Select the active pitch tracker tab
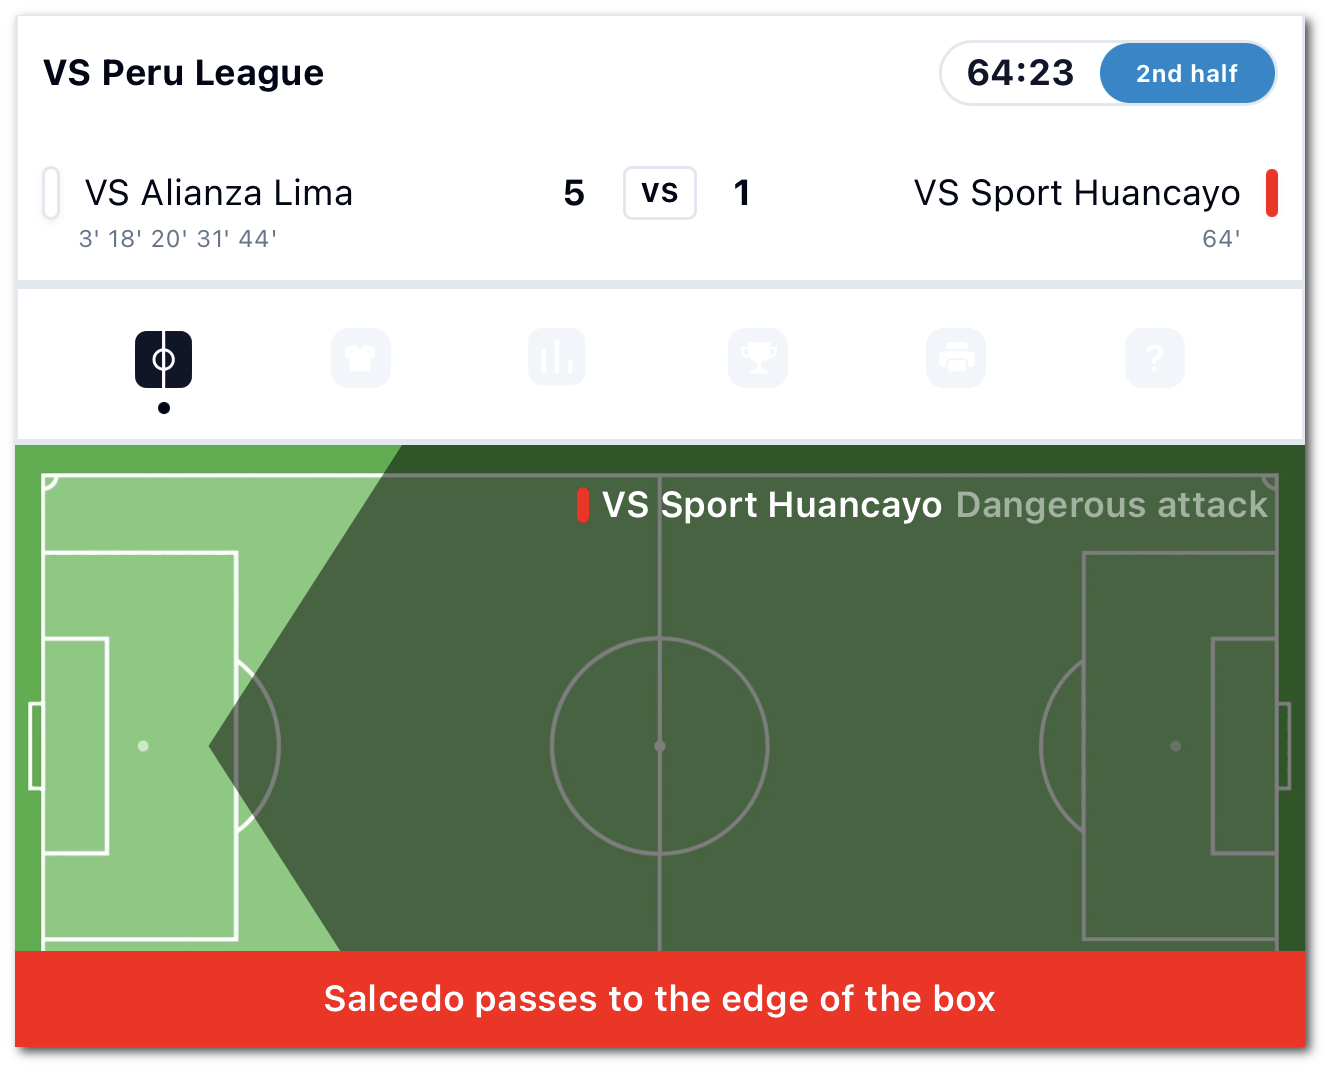The height and width of the screenshot is (1072, 1330). click(x=163, y=359)
